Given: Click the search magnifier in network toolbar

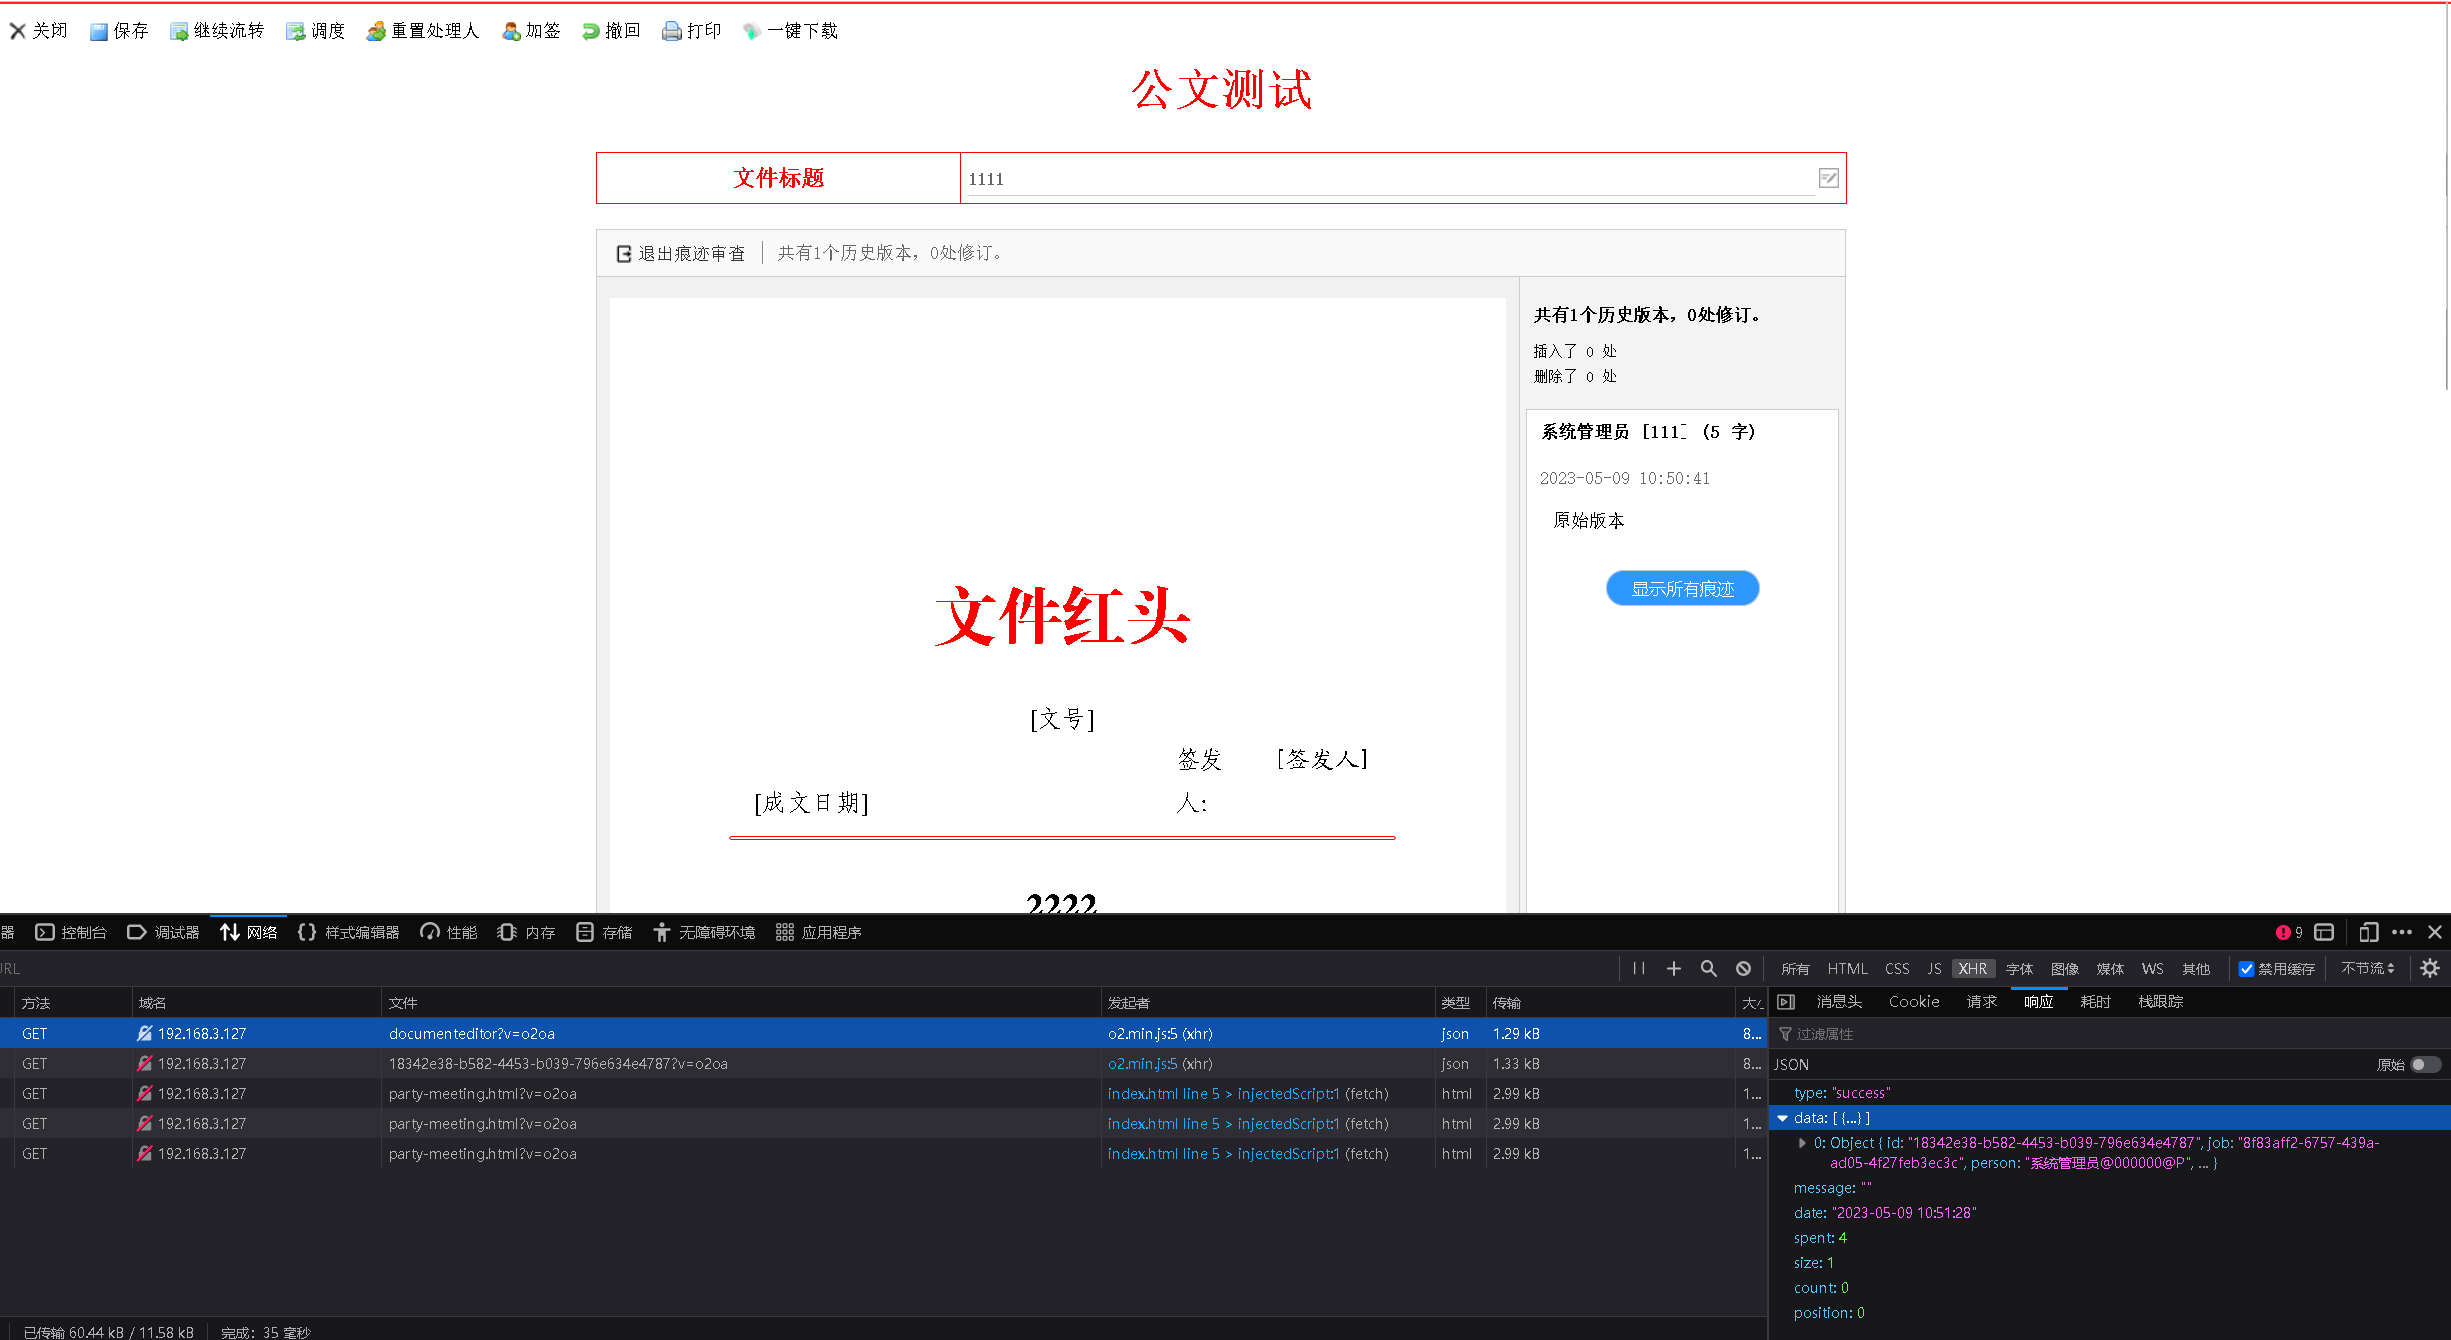Looking at the screenshot, I should [1708, 968].
